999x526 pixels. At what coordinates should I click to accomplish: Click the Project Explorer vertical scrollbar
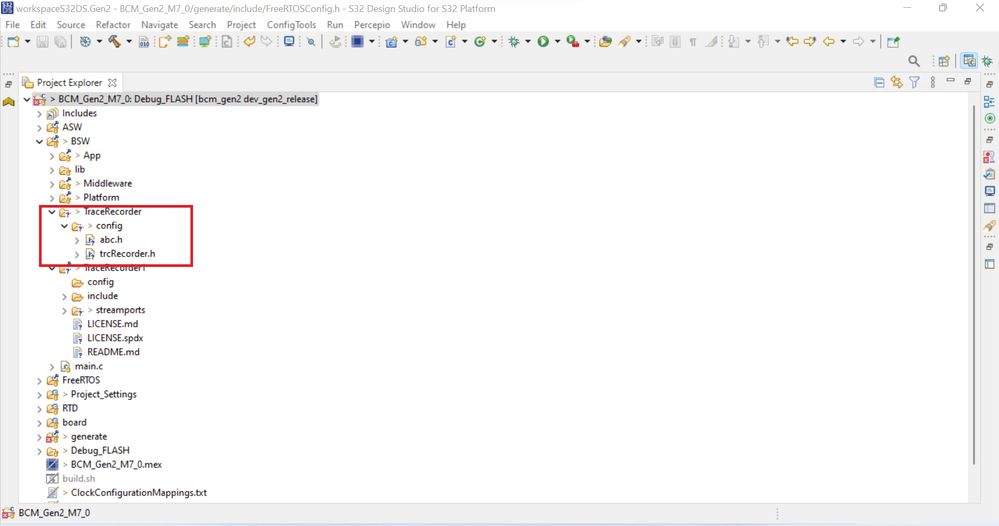click(974, 285)
